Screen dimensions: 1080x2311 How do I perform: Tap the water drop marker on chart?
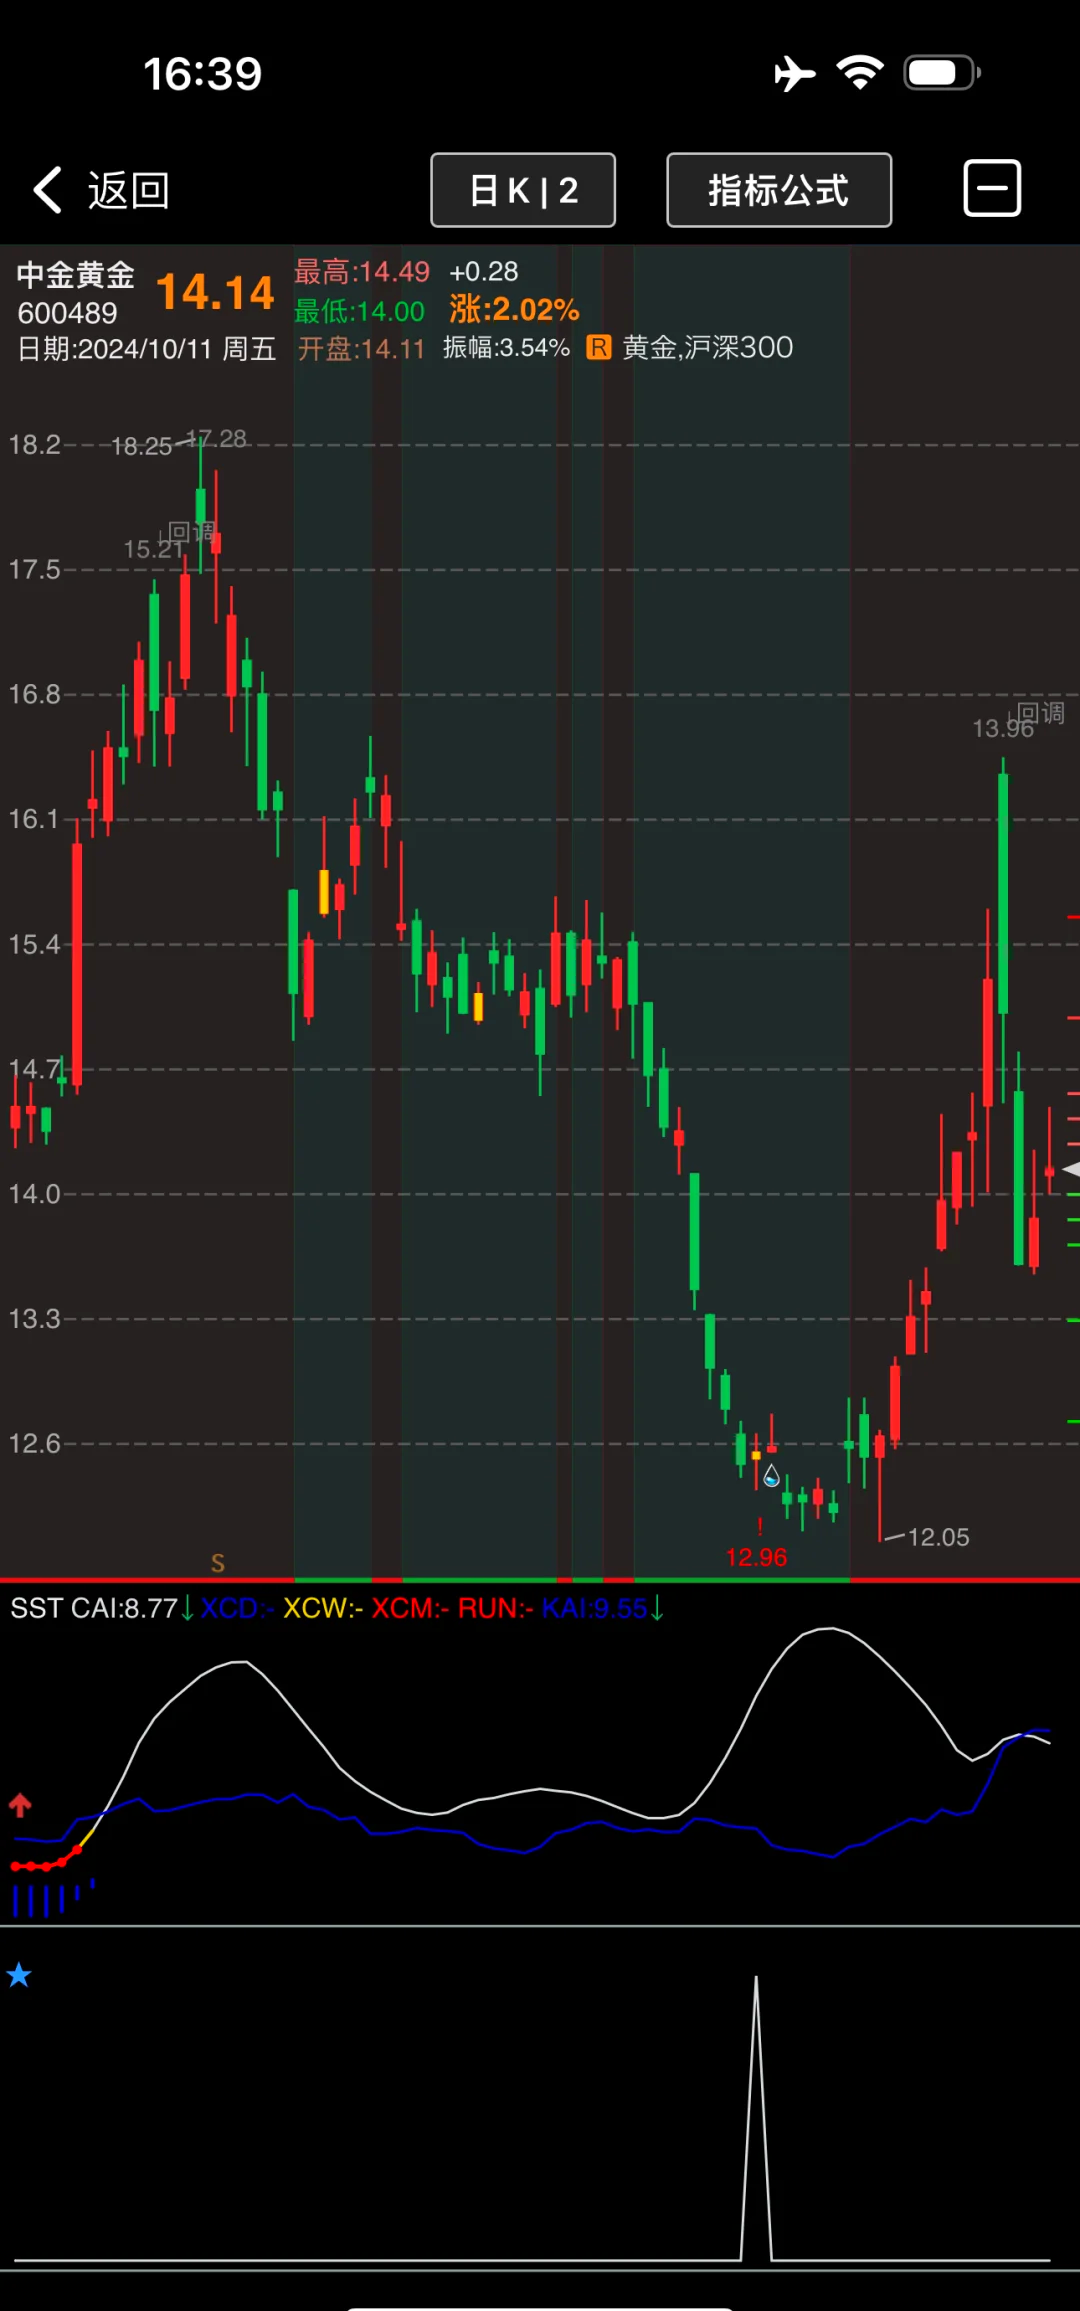[x=771, y=1476]
